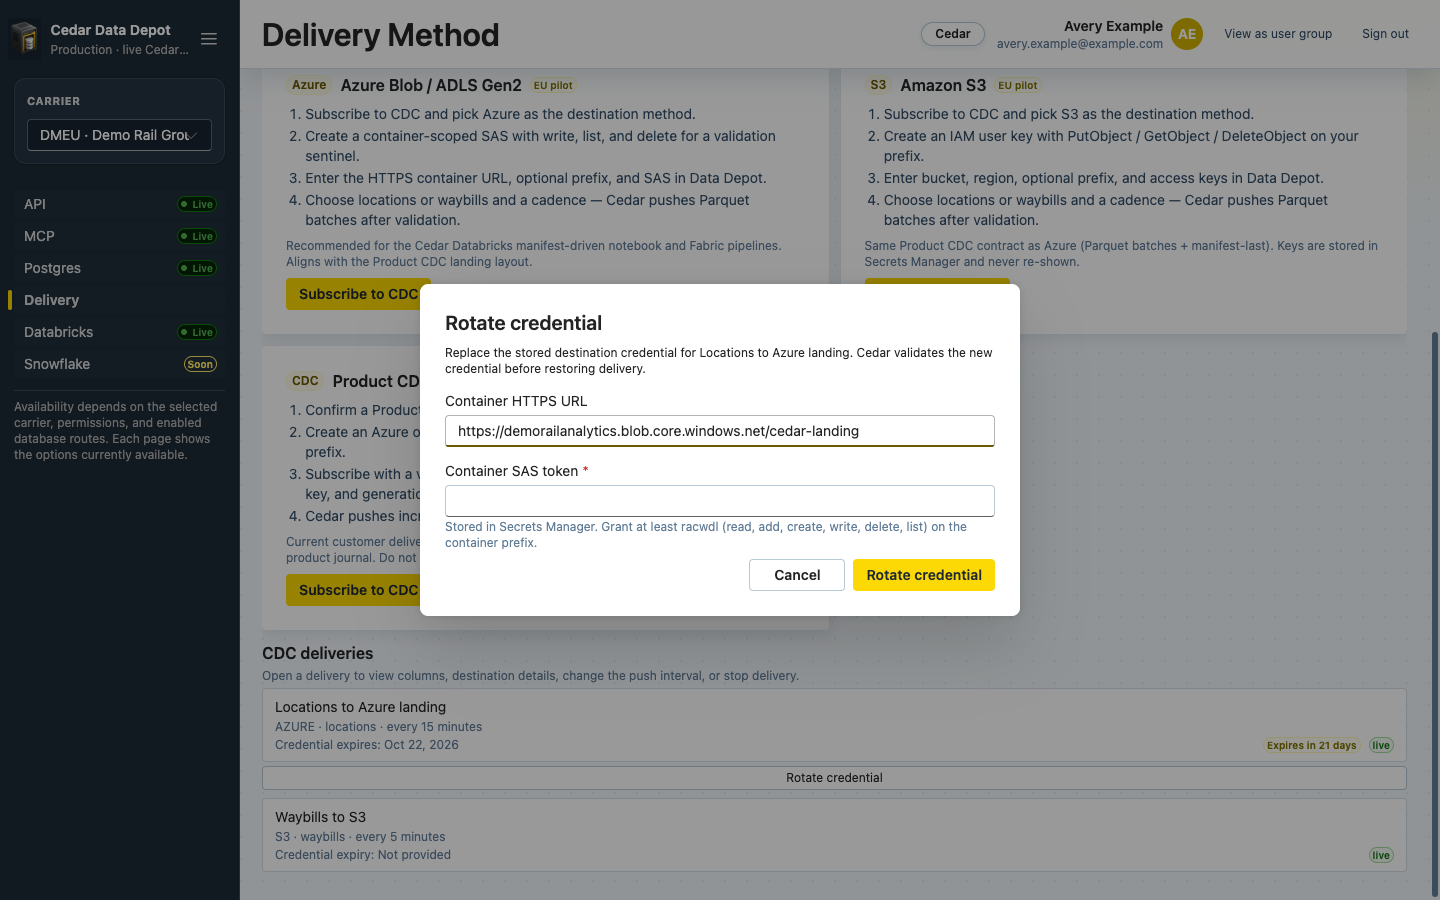Open the MCP section
This screenshot has width=1440, height=900.
tap(119, 236)
